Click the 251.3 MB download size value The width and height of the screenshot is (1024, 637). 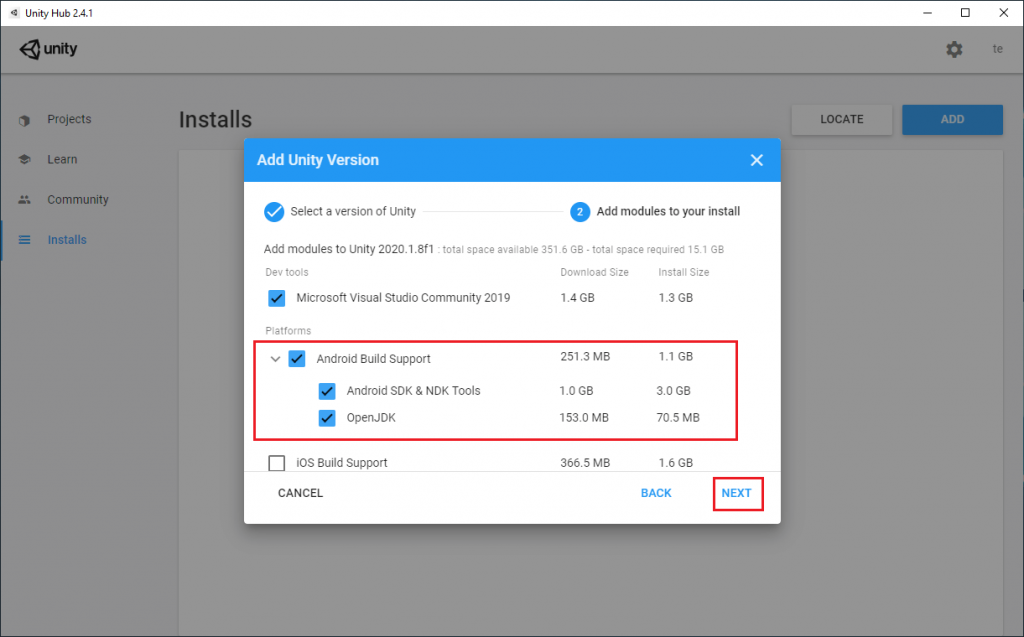pyautogui.click(x=585, y=357)
